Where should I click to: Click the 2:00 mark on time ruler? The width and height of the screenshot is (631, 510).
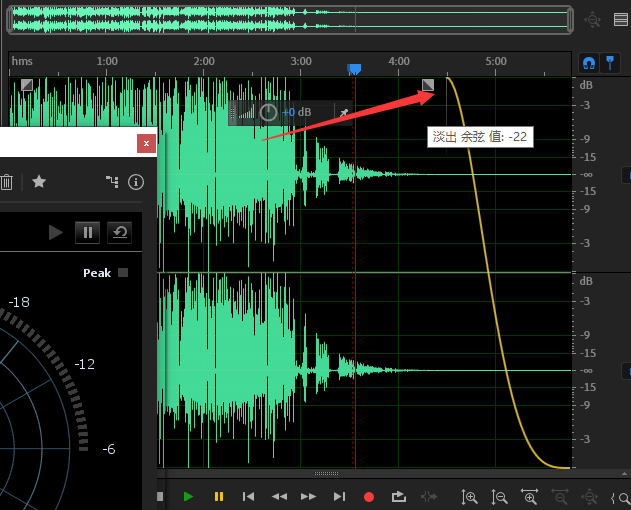point(204,61)
